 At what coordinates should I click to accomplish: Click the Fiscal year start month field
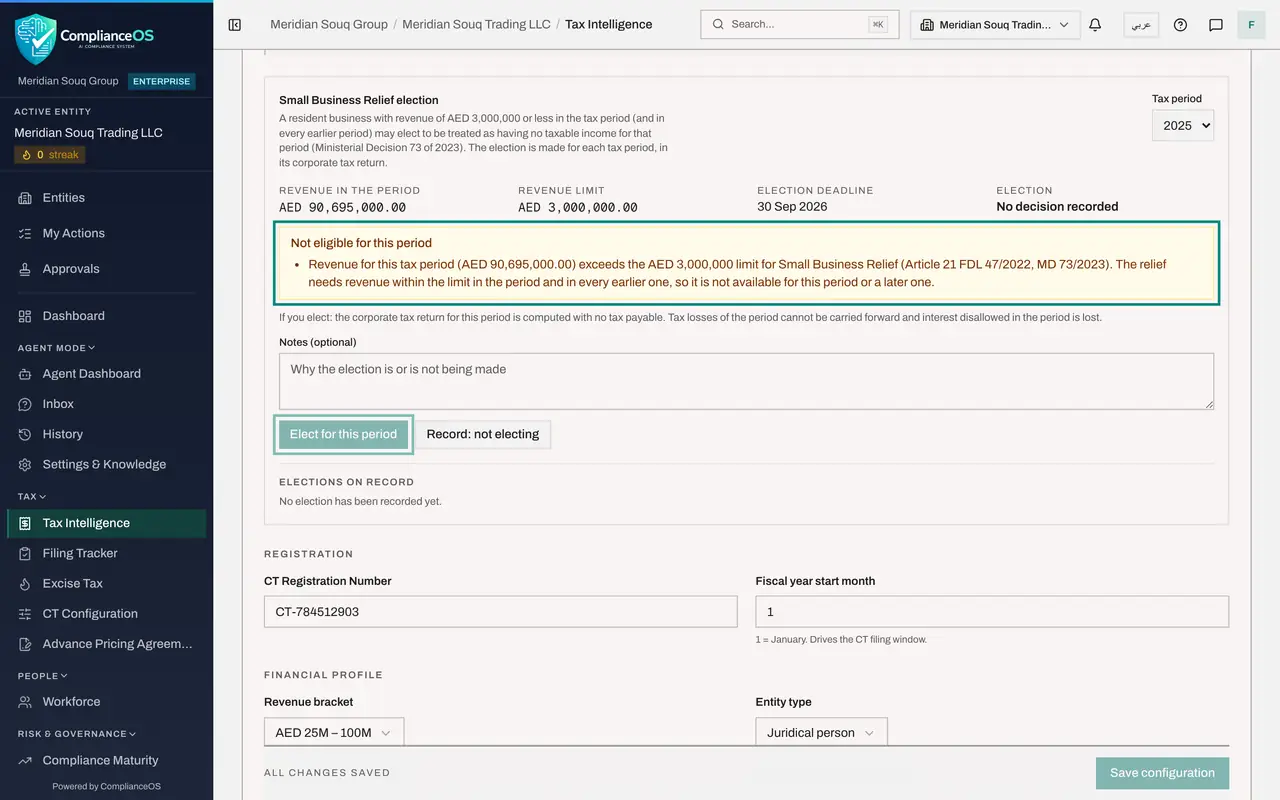tap(992, 612)
